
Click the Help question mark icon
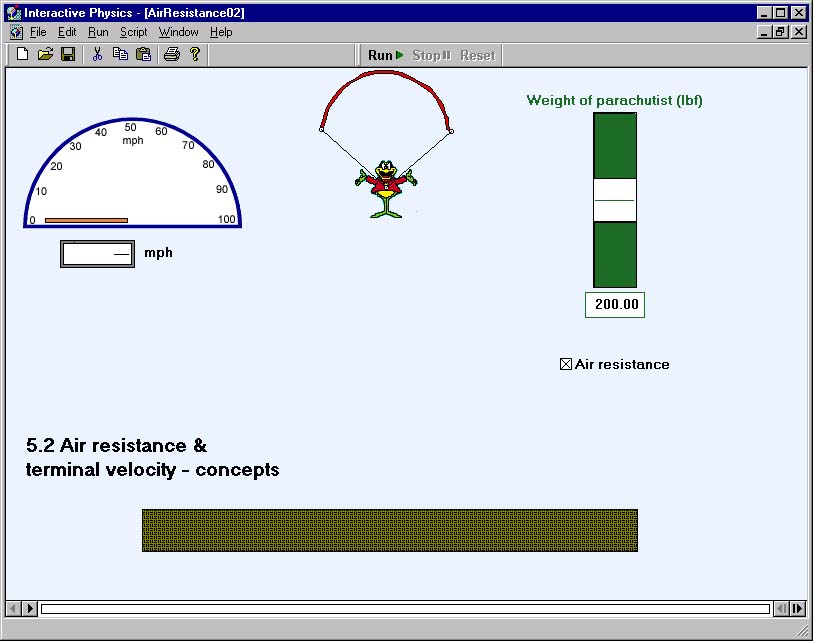[x=195, y=54]
